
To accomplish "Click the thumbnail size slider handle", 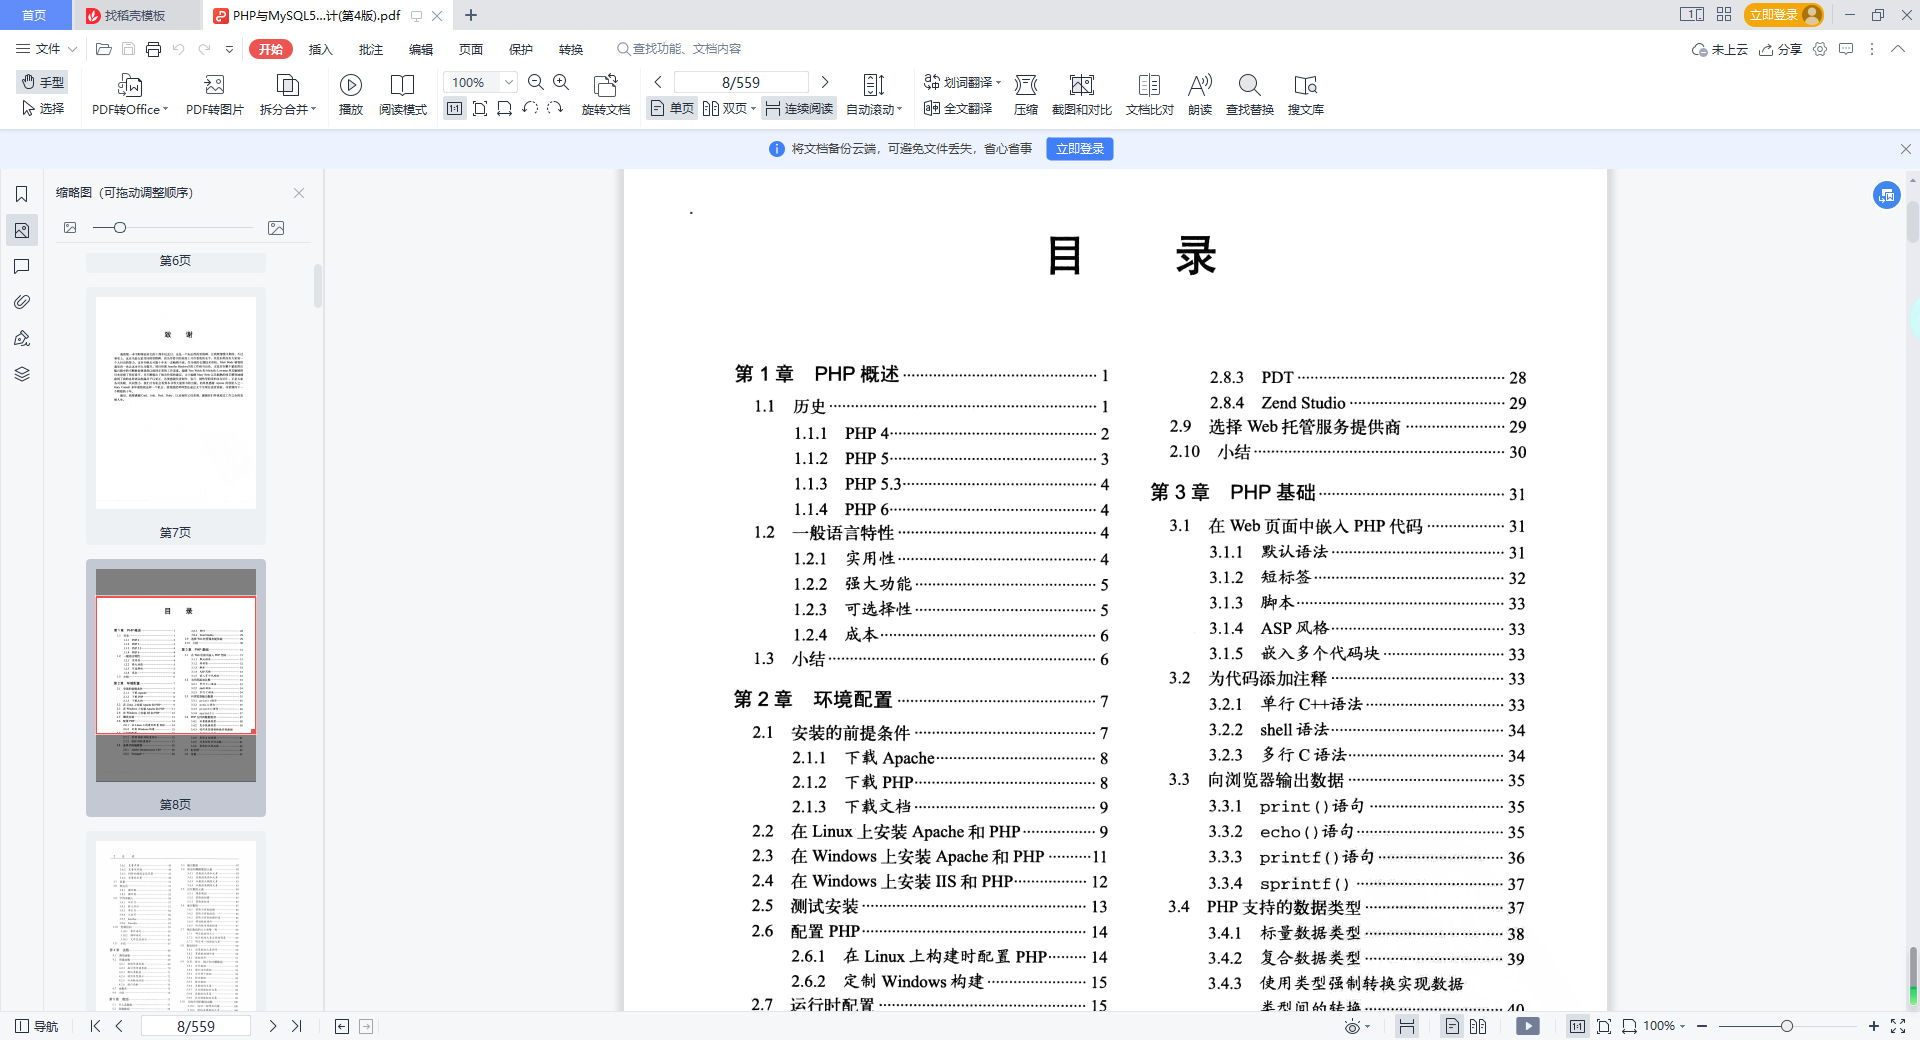I will pos(120,228).
